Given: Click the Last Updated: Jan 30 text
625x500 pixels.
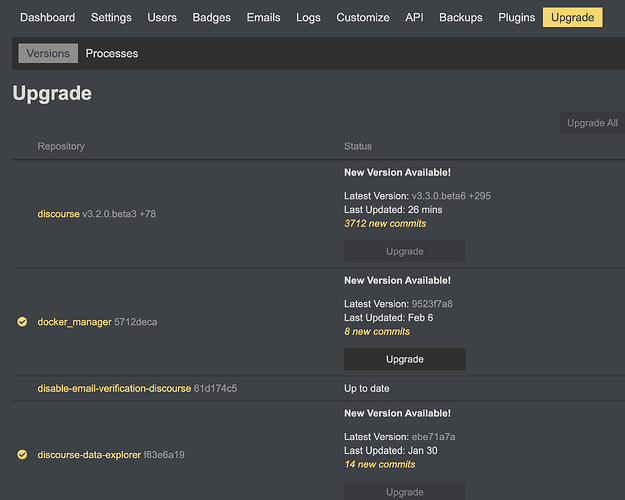Looking at the screenshot, I should click(x=391, y=450).
